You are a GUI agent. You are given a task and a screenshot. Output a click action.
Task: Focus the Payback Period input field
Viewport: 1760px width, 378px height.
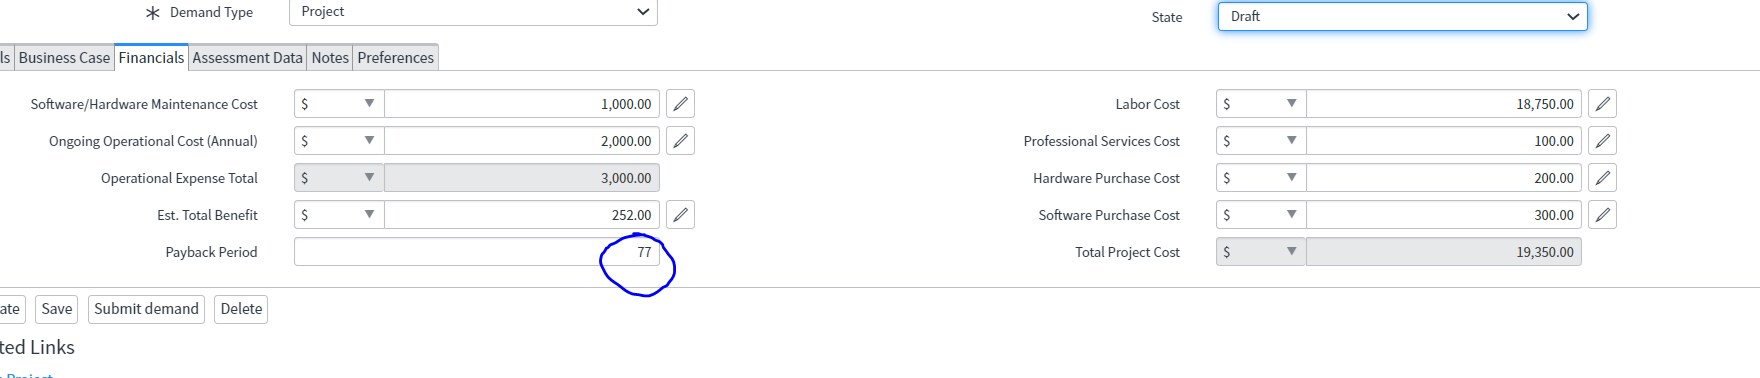tap(477, 252)
